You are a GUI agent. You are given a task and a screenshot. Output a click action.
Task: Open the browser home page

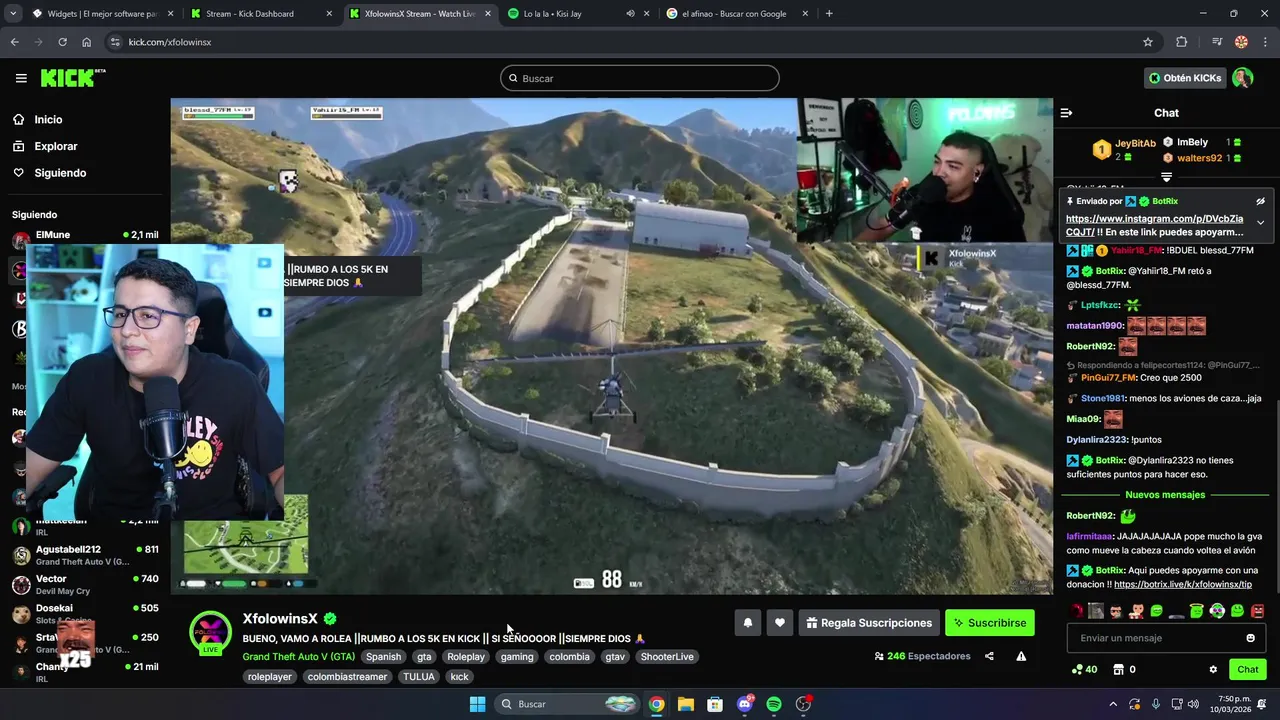tap(86, 42)
